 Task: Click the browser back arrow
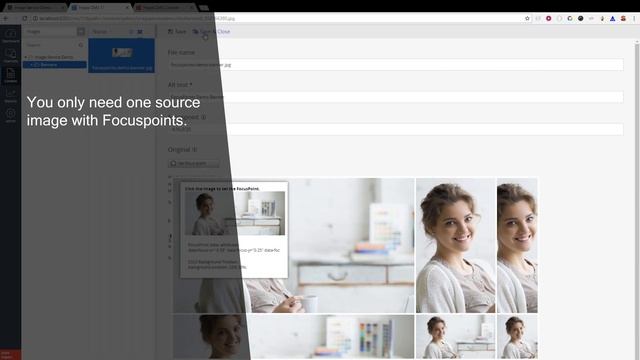6,18
